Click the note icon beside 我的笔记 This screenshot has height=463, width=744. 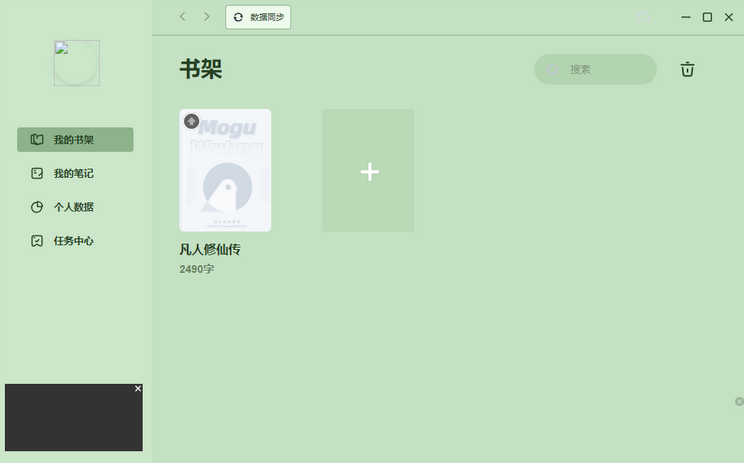(37, 173)
